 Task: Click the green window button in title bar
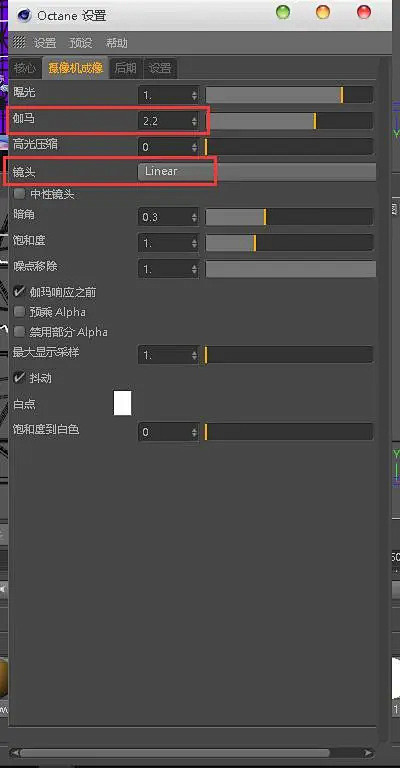coord(283,12)
